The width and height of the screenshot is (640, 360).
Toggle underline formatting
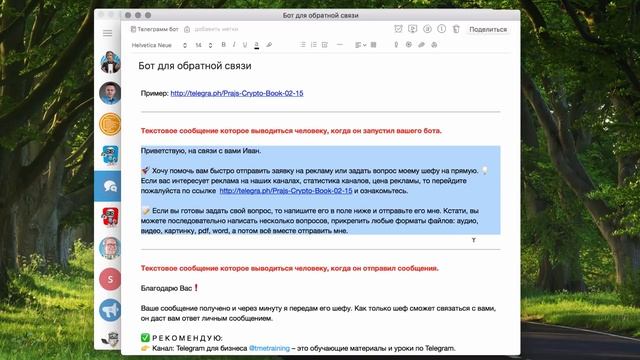point(245,45)
